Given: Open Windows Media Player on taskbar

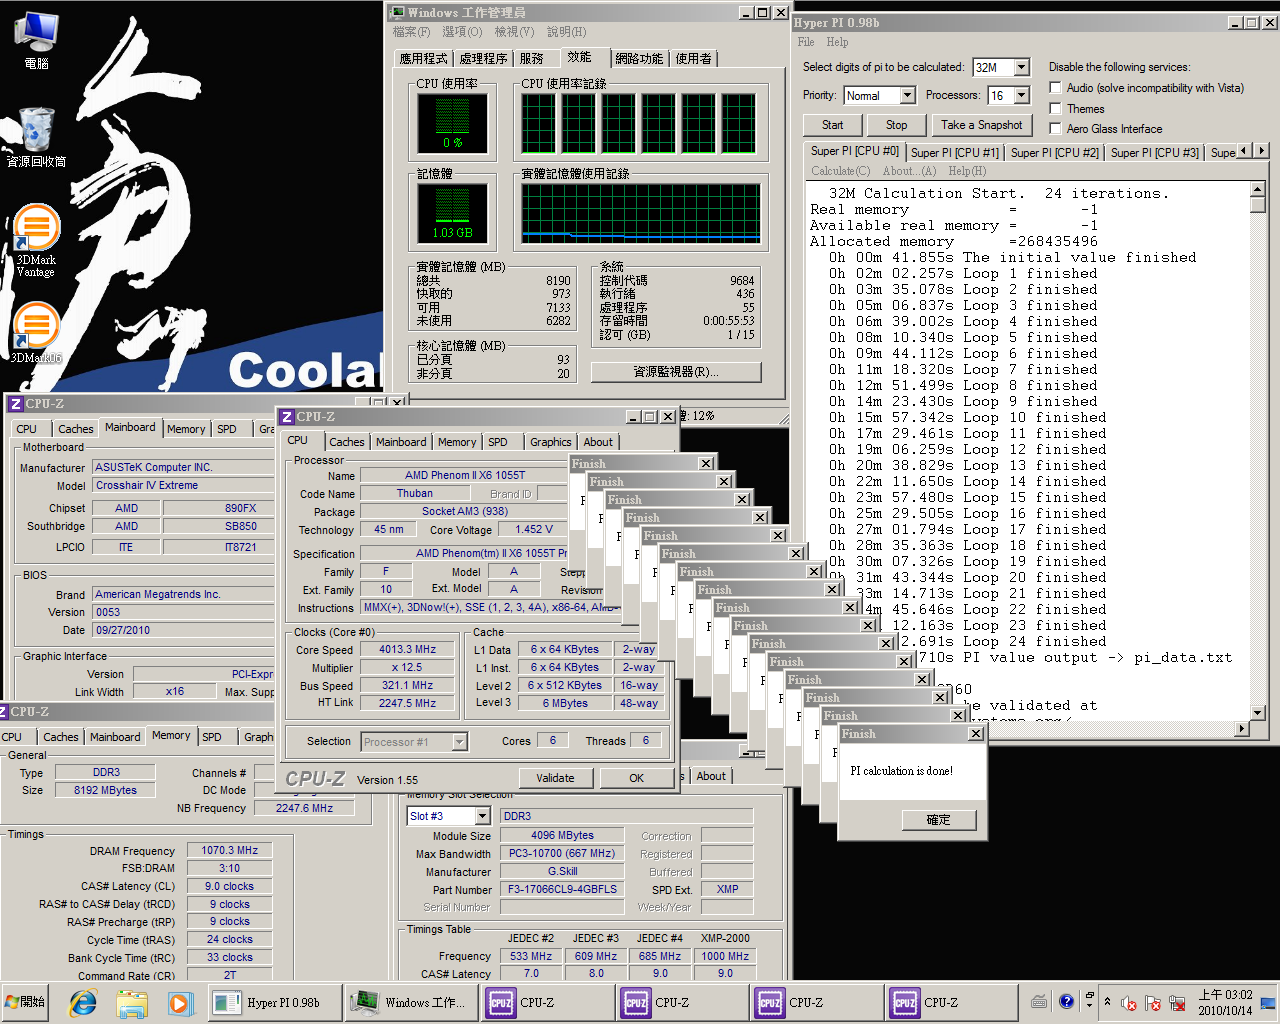Looking at the screenshot, I should click(x=179, y=1002).
